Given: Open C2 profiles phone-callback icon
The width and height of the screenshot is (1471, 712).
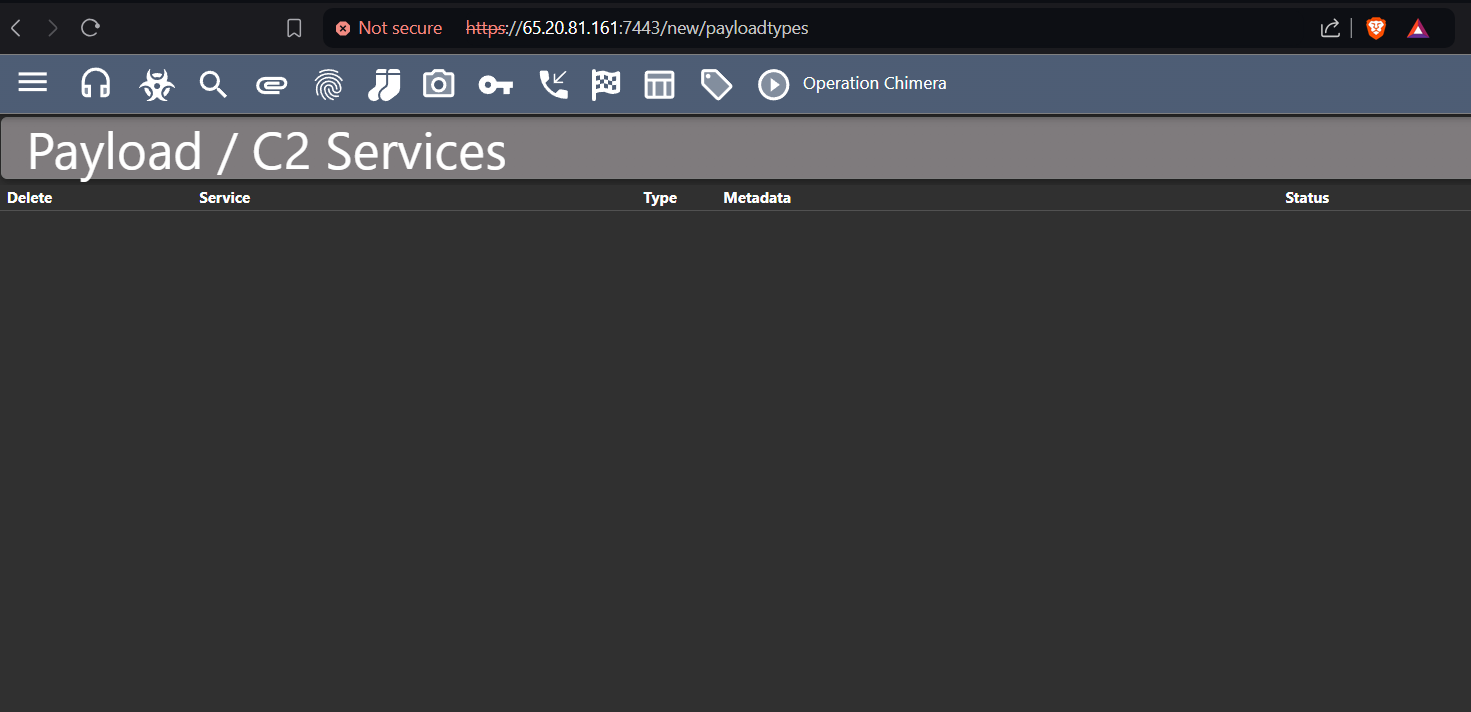Looking at the screenshot, I should click(x=553, y=84).
